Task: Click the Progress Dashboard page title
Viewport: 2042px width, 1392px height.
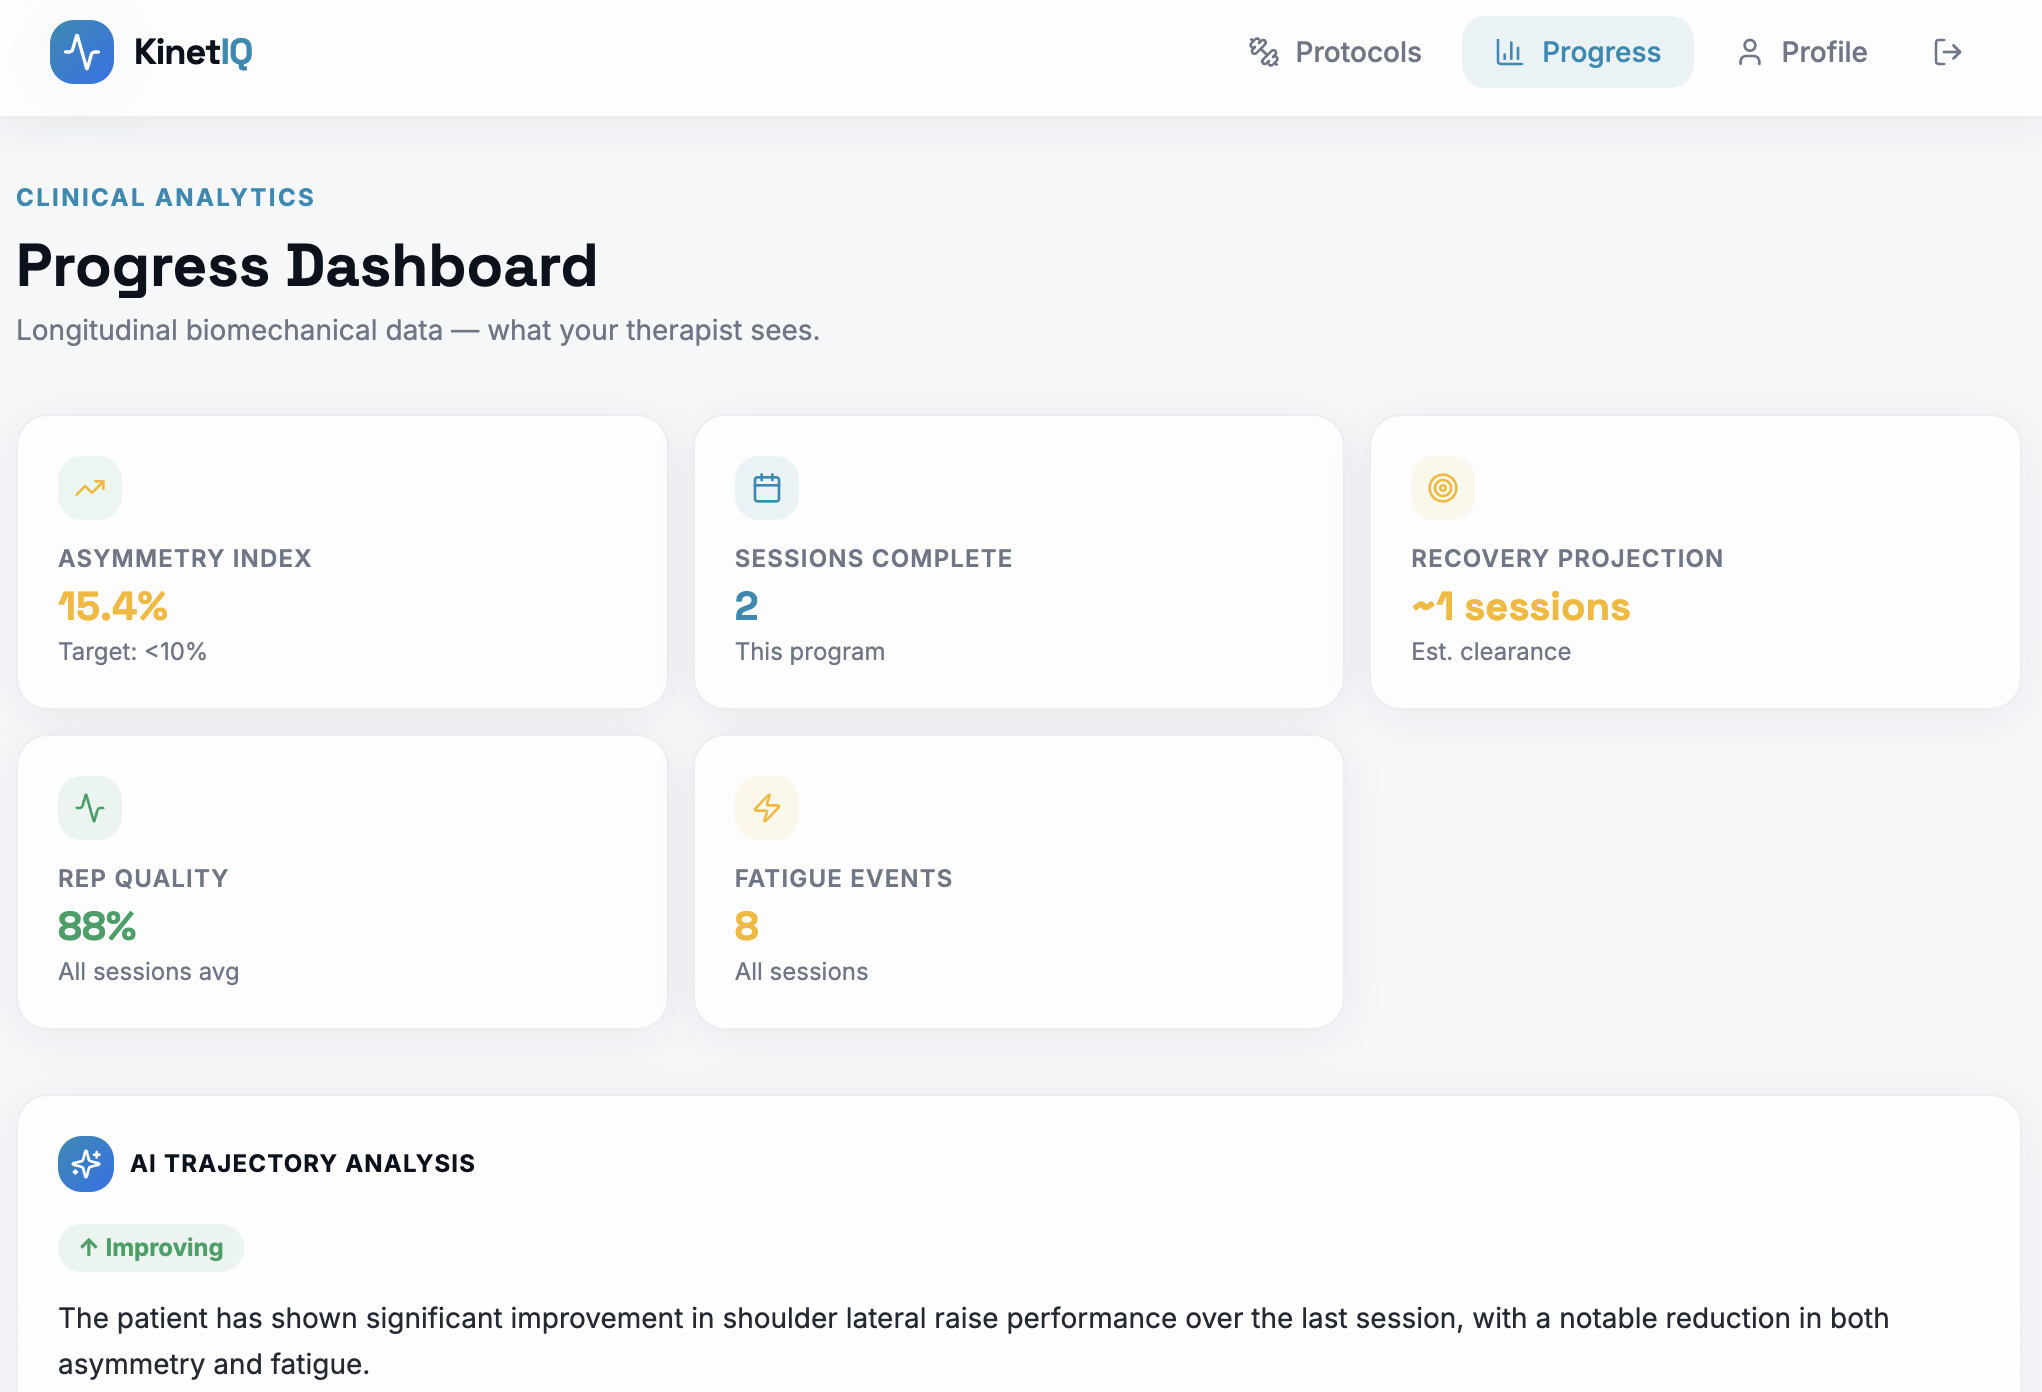Action: coord(307,266)
